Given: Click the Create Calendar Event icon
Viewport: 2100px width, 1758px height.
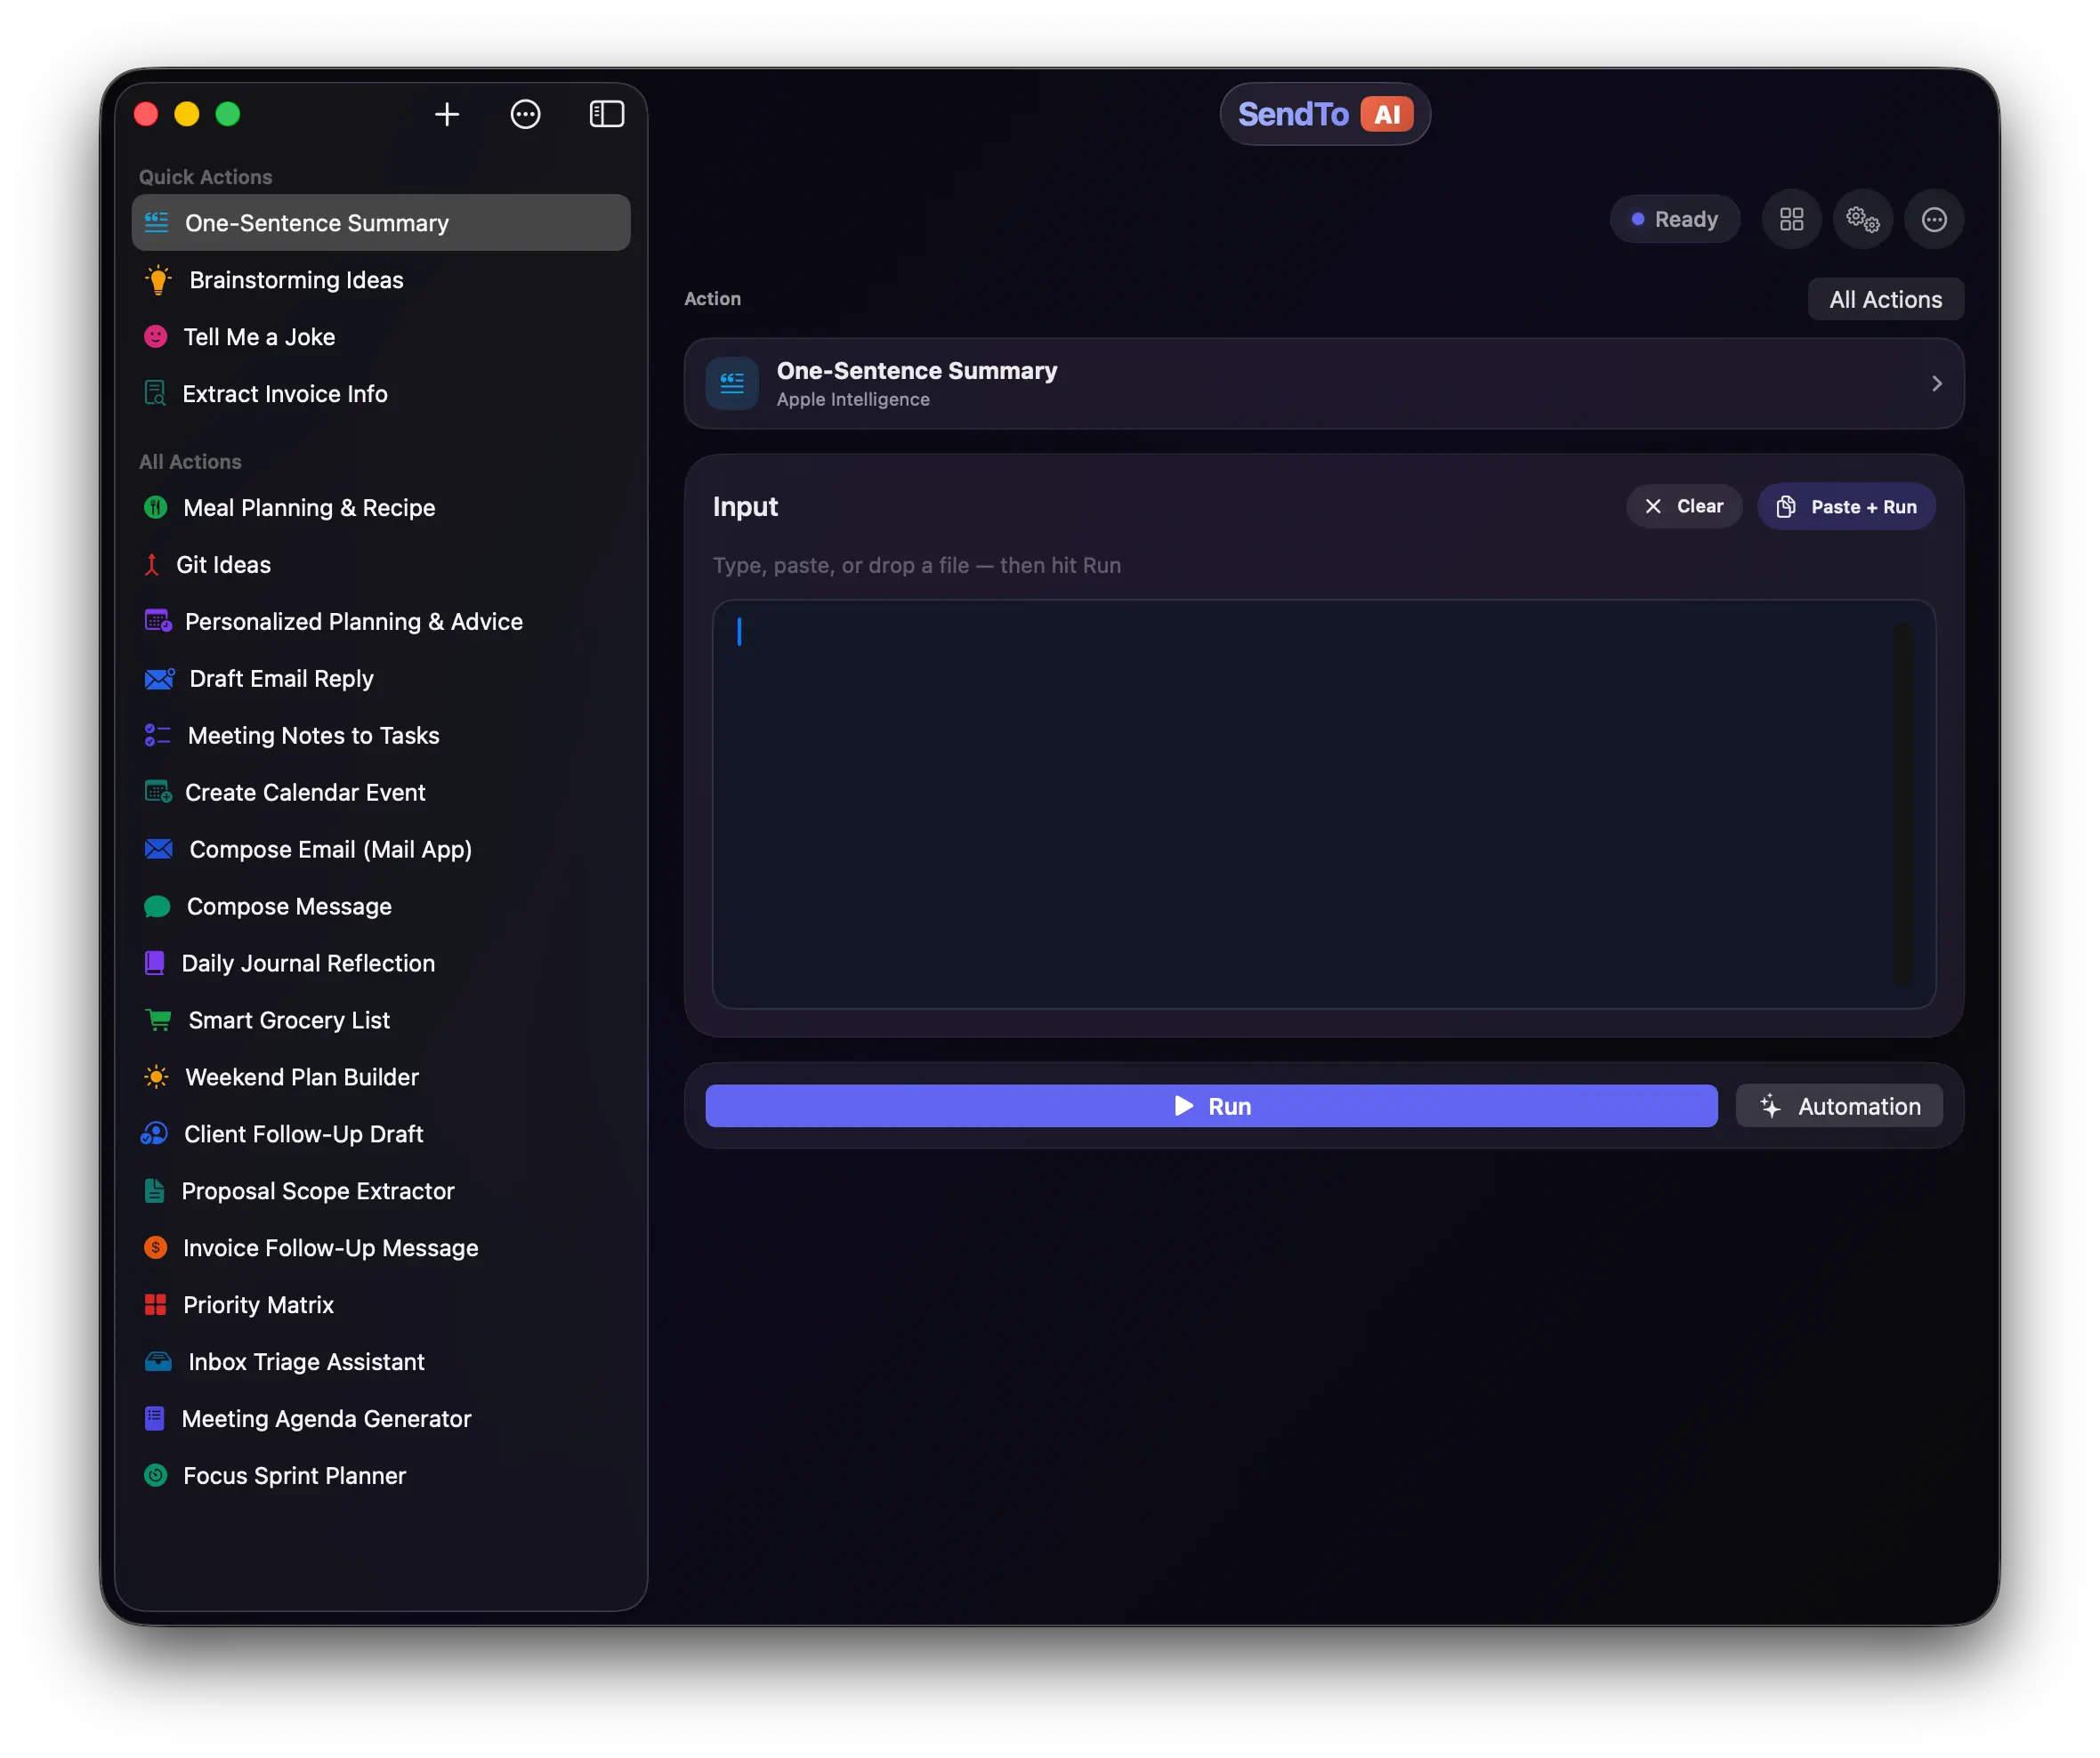Looking at the screenshot, I should click(157, 793).
